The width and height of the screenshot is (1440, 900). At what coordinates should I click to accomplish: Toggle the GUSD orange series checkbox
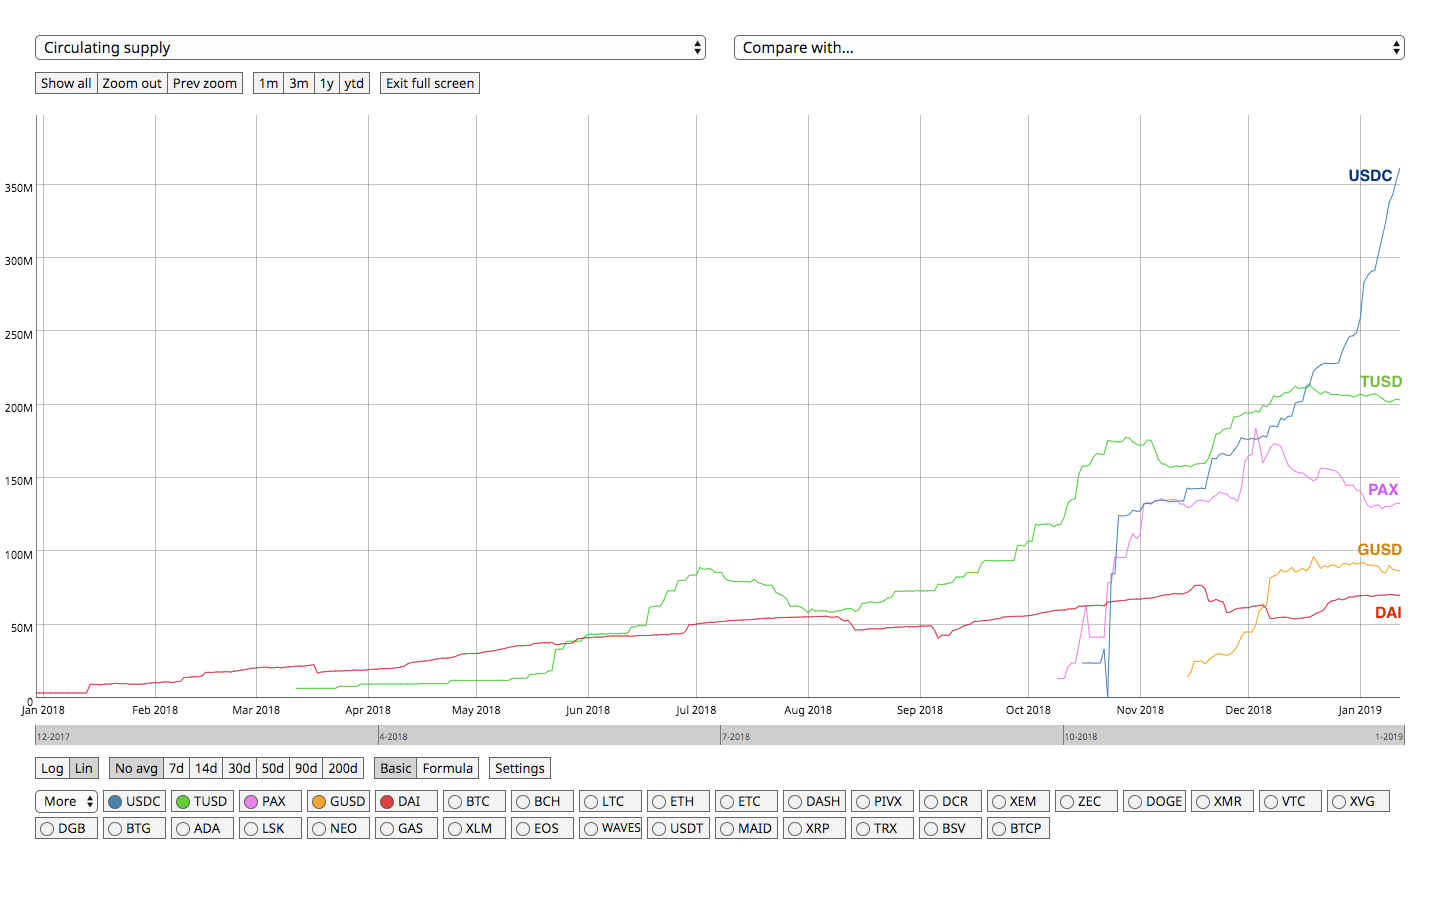338,802
